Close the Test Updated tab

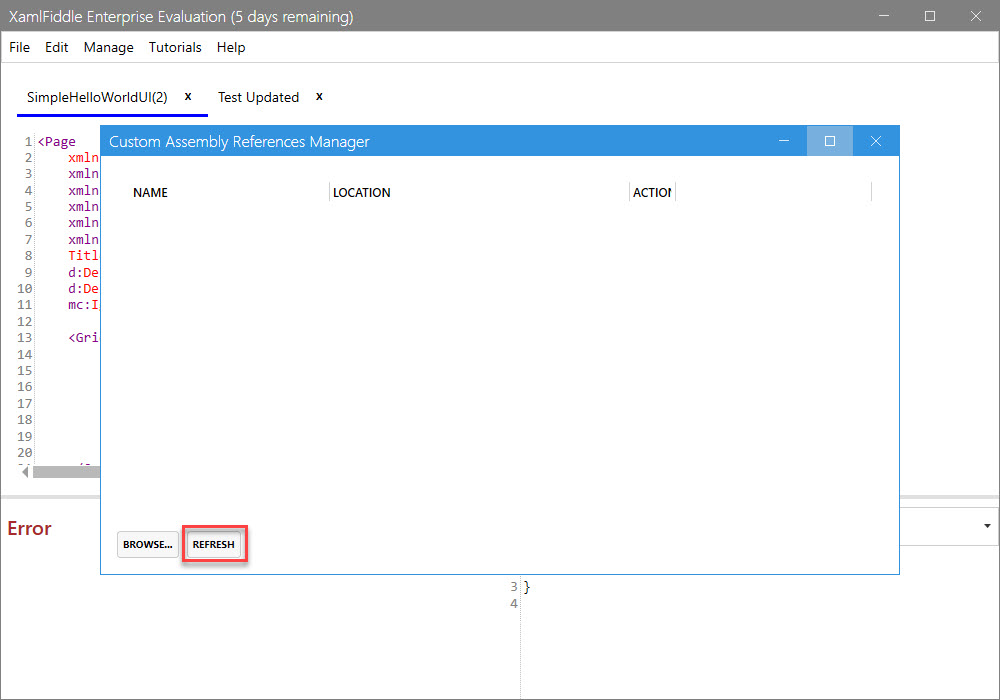pos(320,96)
